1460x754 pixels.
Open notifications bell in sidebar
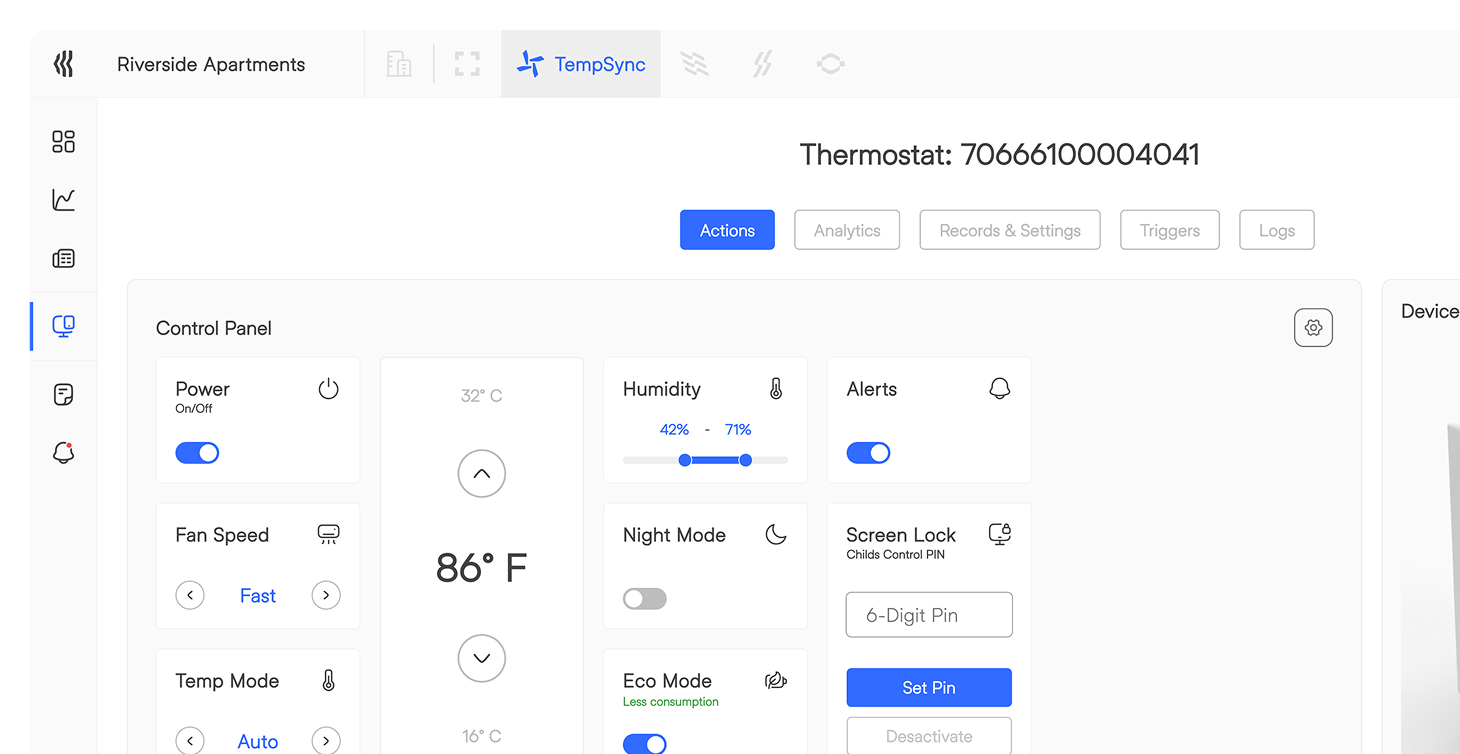[63, 453]
